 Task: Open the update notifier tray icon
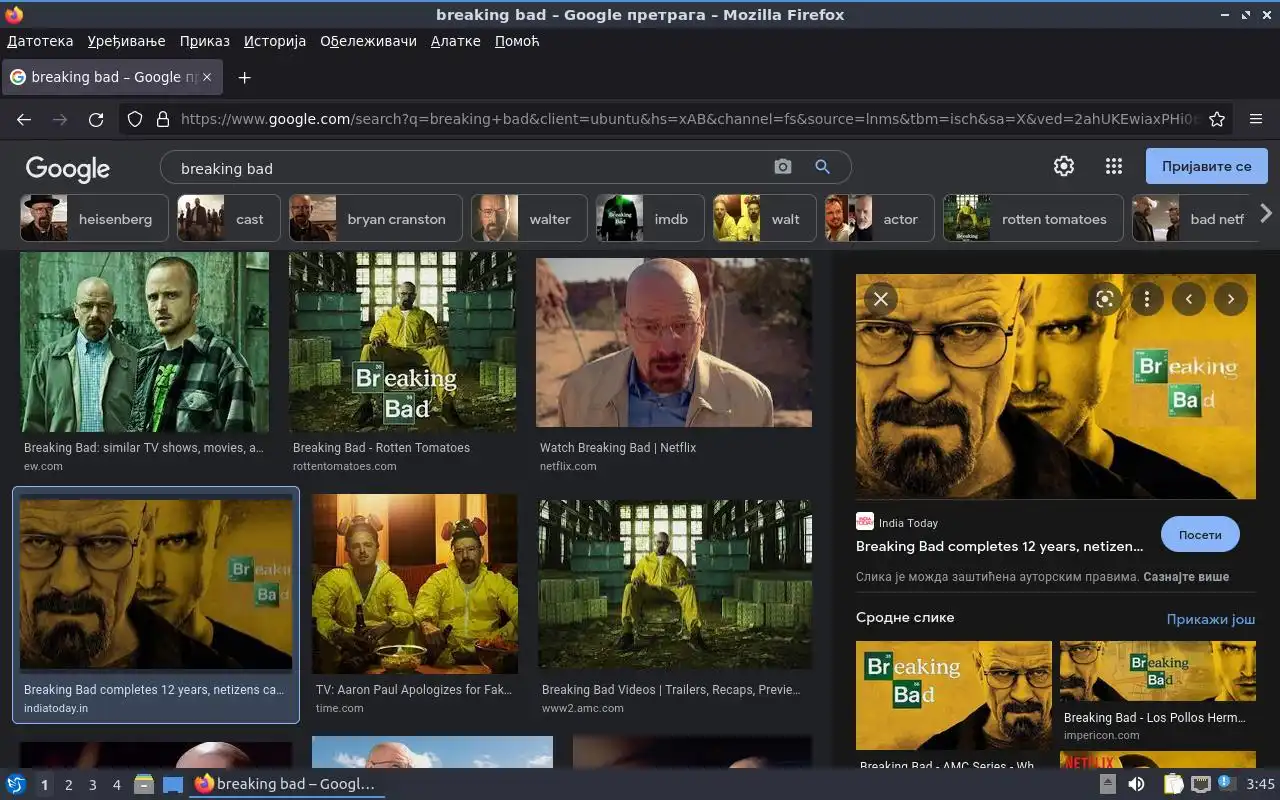click(1227, 784)
